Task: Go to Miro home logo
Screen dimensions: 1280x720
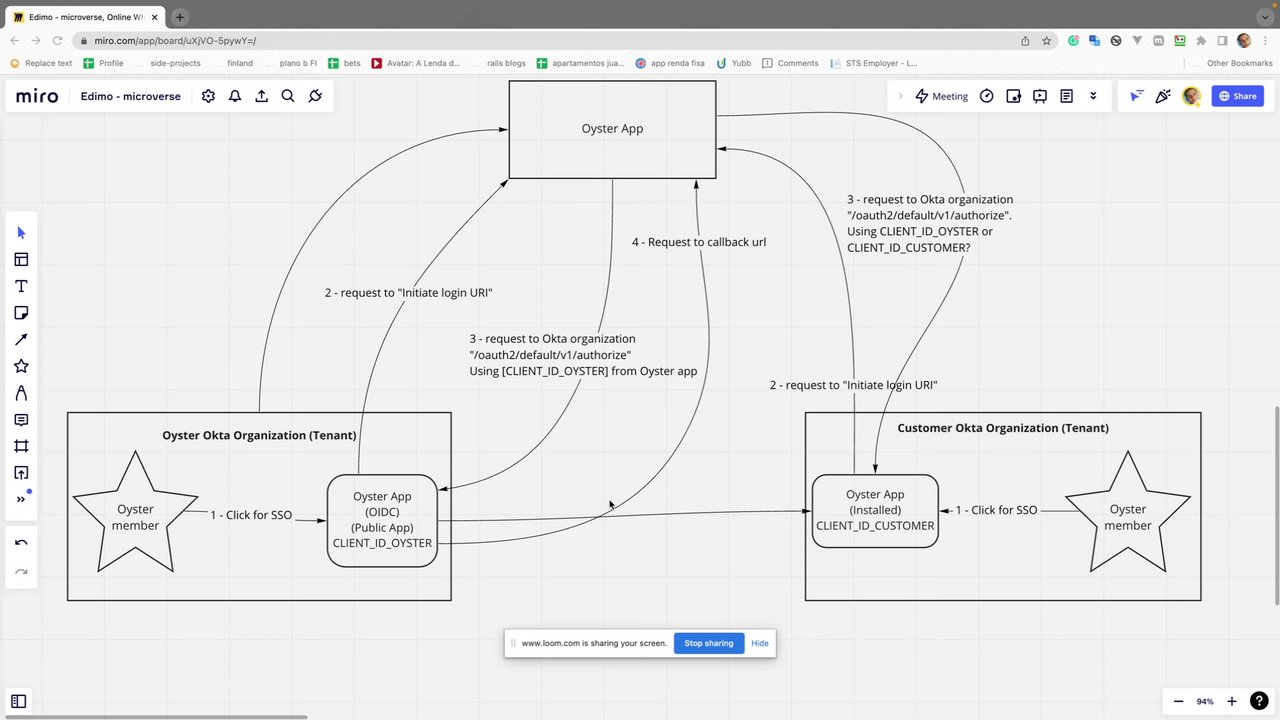Action: [x=37, y=96]
